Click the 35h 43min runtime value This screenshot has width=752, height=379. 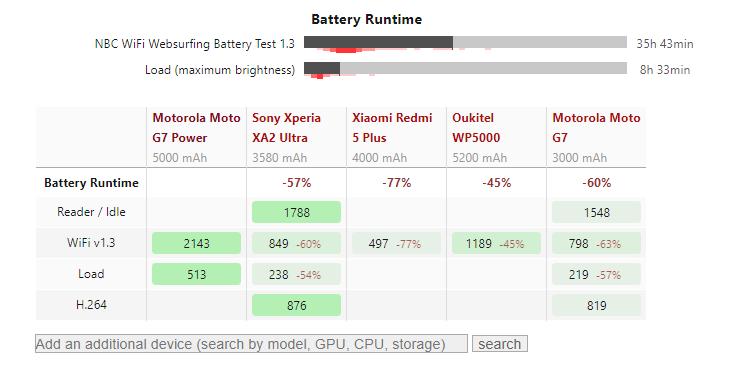(665, 44)
